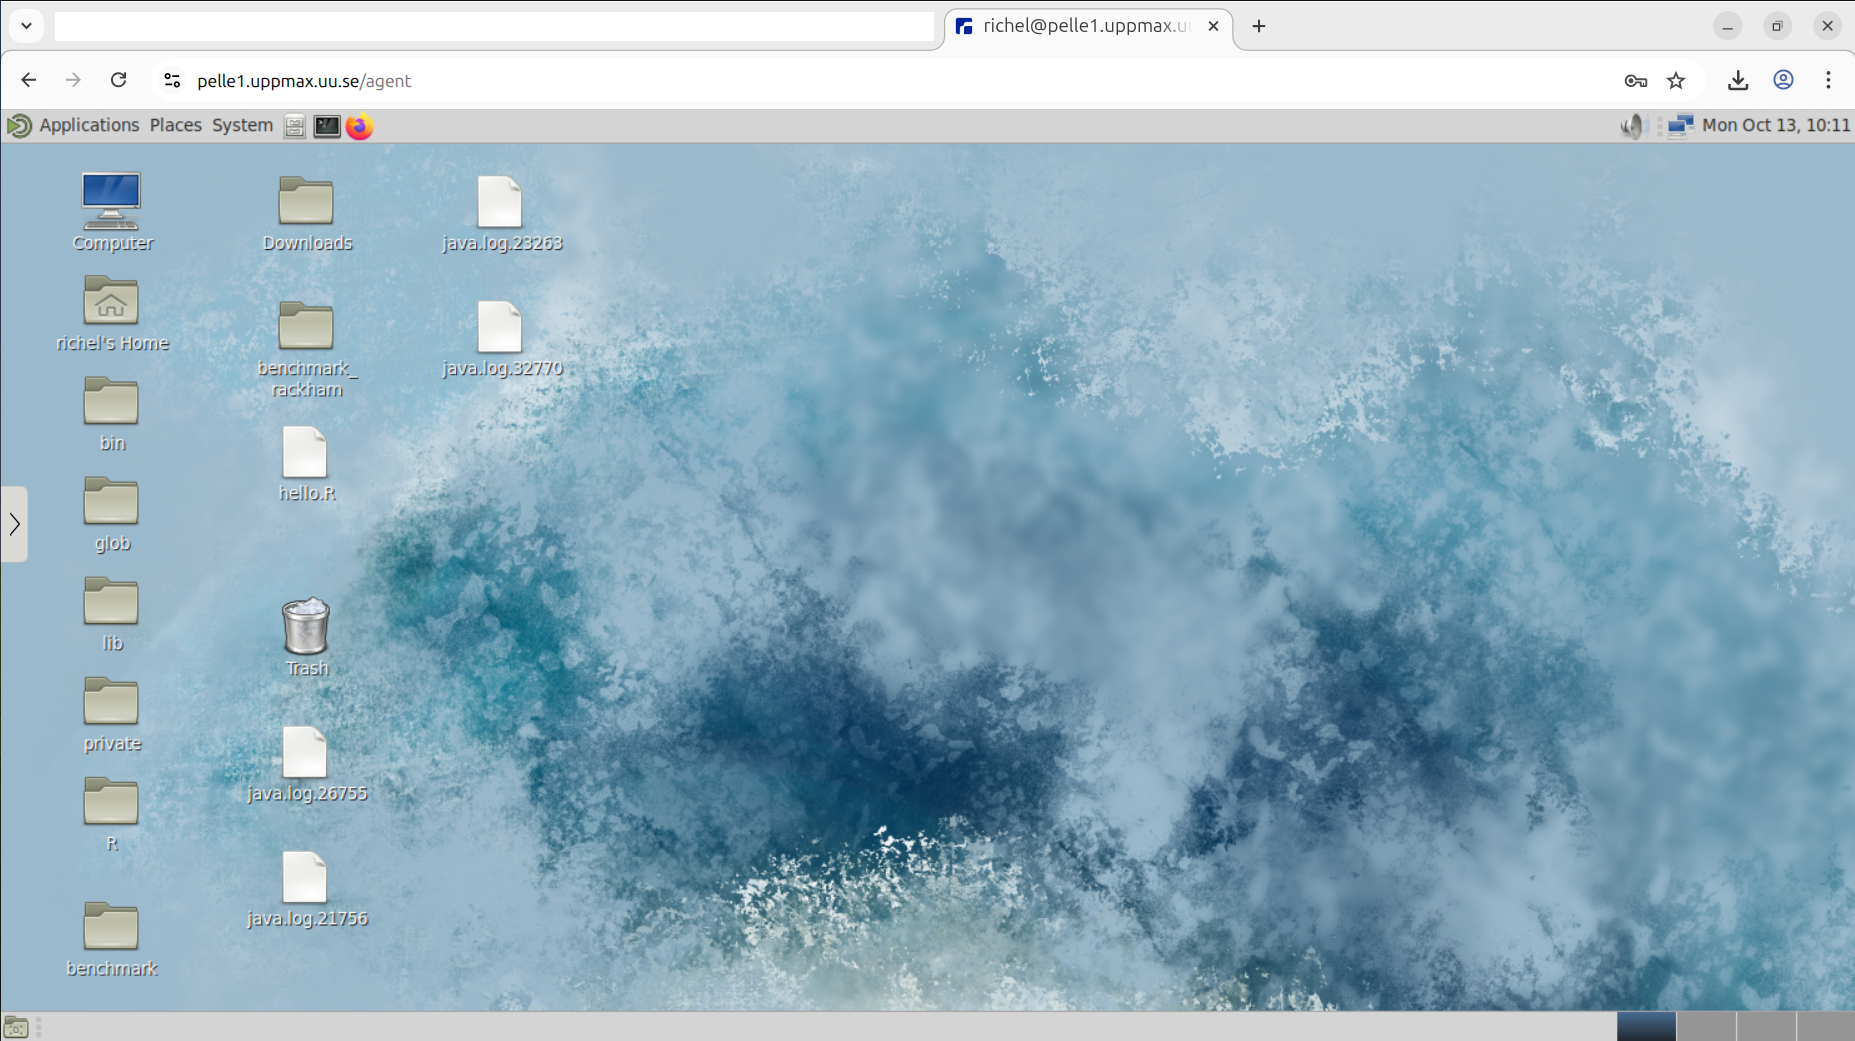This screenshot has height=1041, width=1855.
Task: Open the file manager icon in the top panel
Action: point(294,126)
